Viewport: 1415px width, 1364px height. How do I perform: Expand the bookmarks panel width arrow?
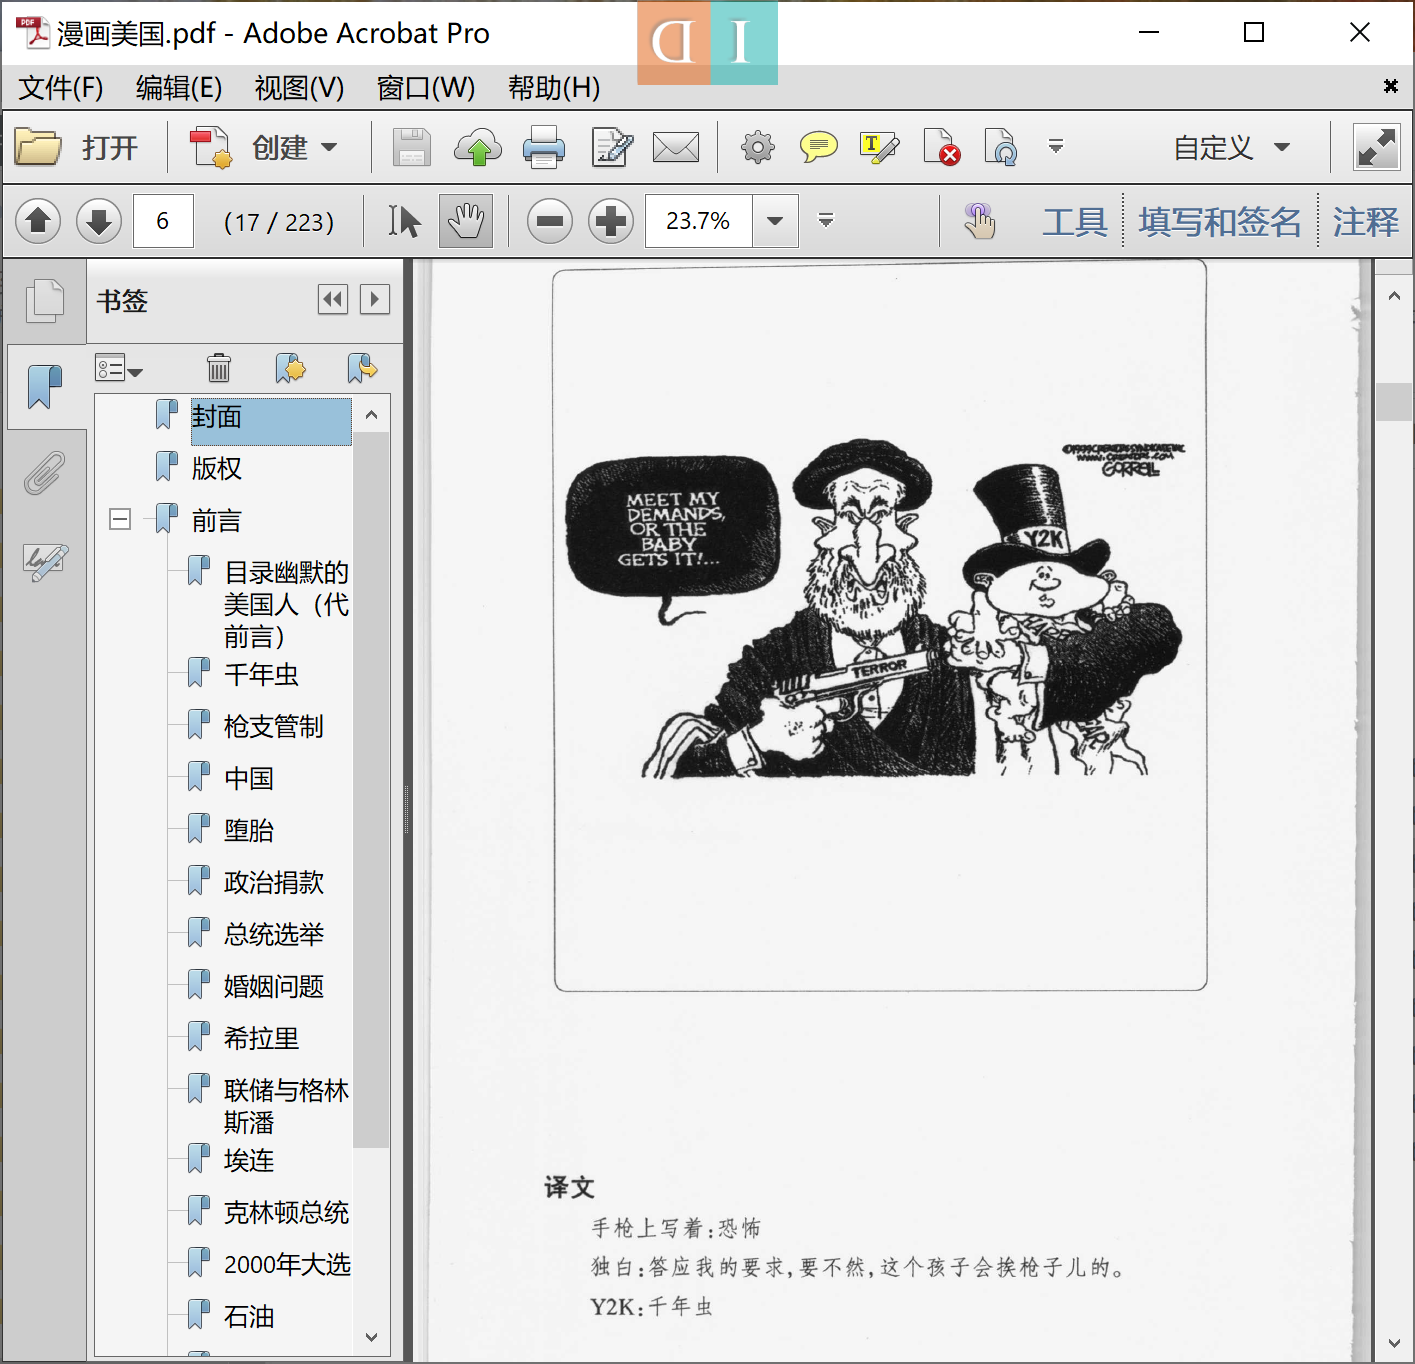click(375, 299)
